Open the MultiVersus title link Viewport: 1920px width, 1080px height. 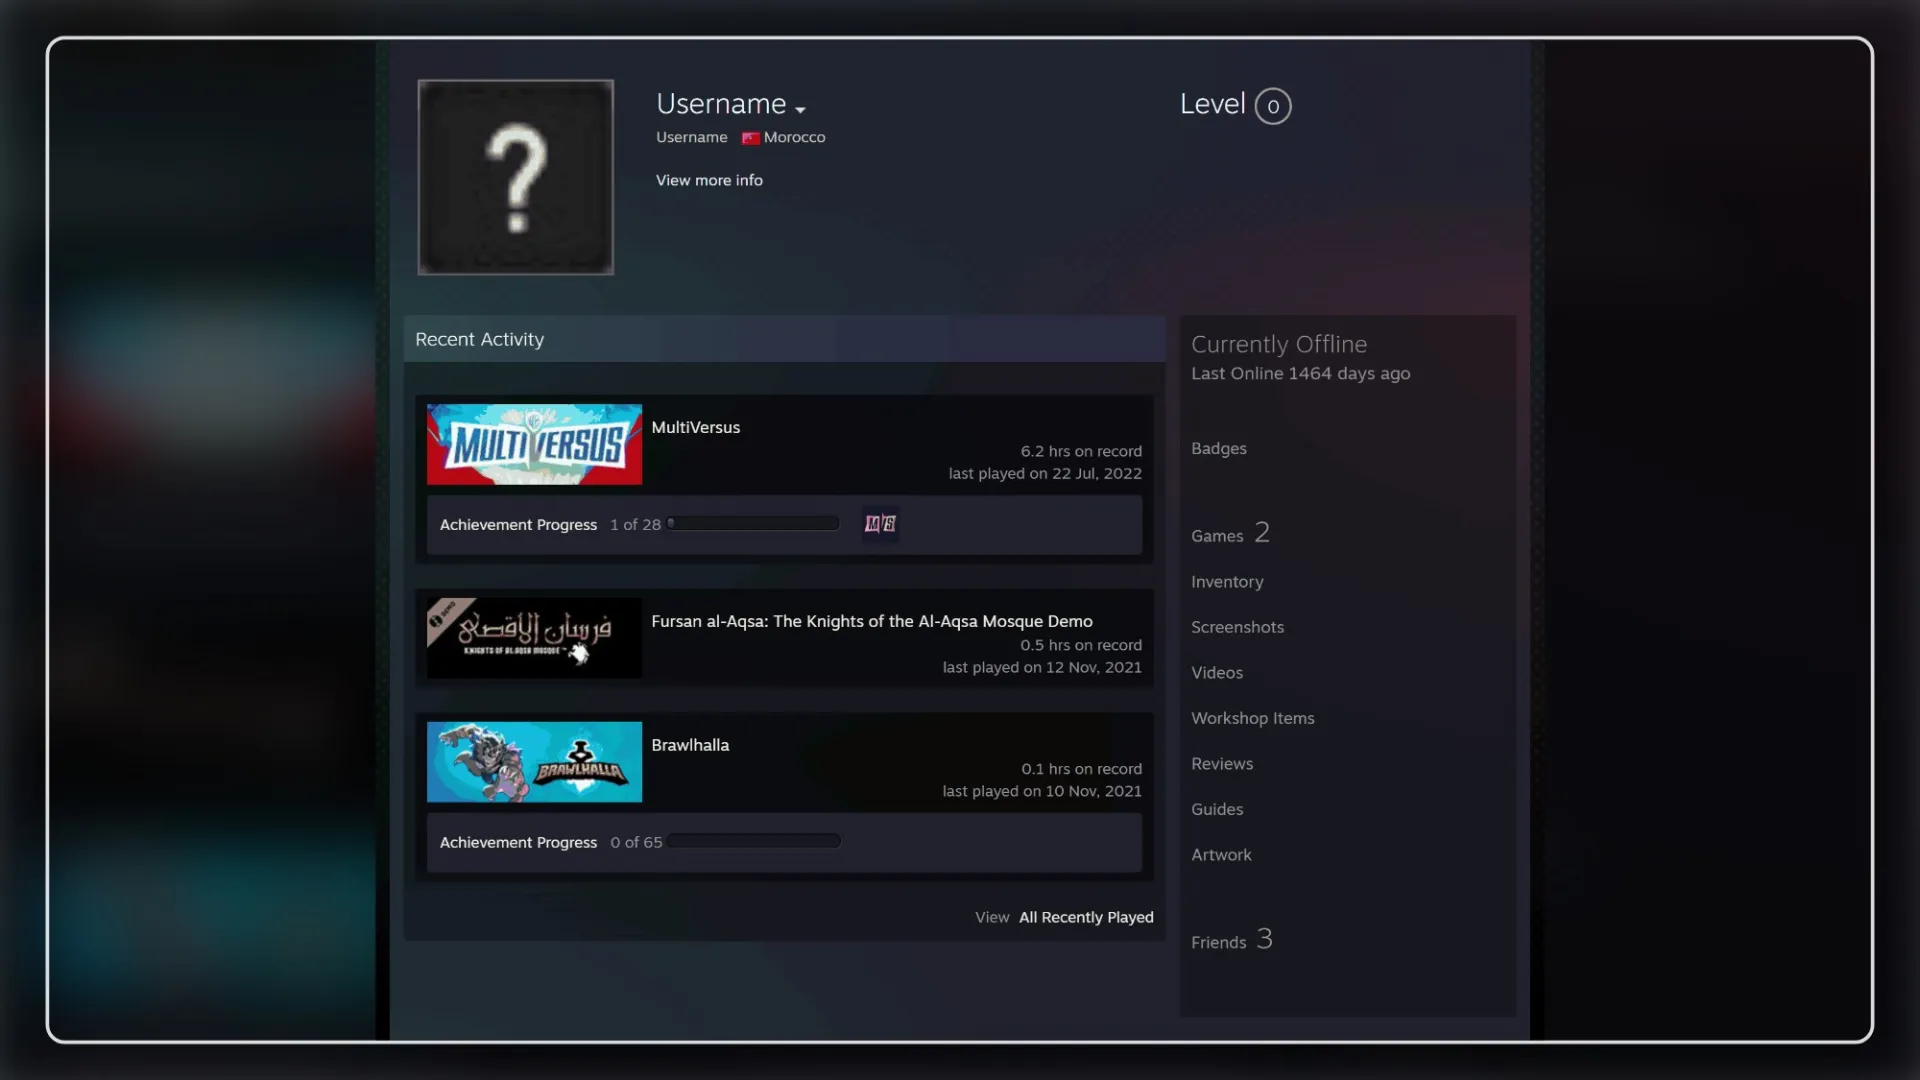(x=695, y=427)
